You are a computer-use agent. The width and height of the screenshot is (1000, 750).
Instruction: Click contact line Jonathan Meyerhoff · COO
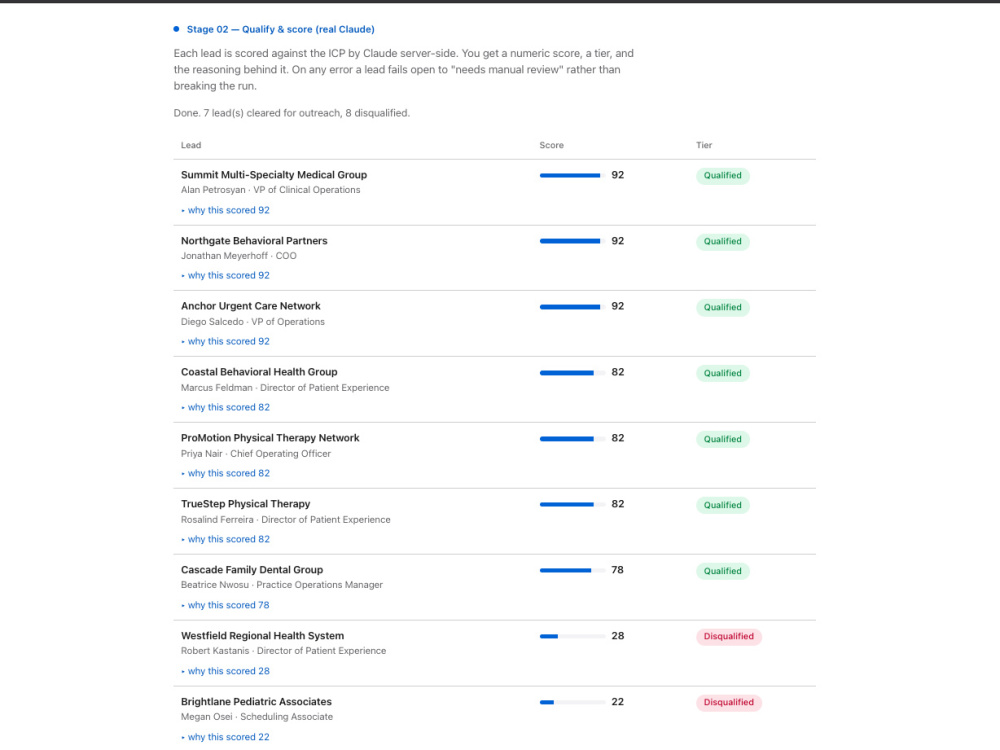239,256
